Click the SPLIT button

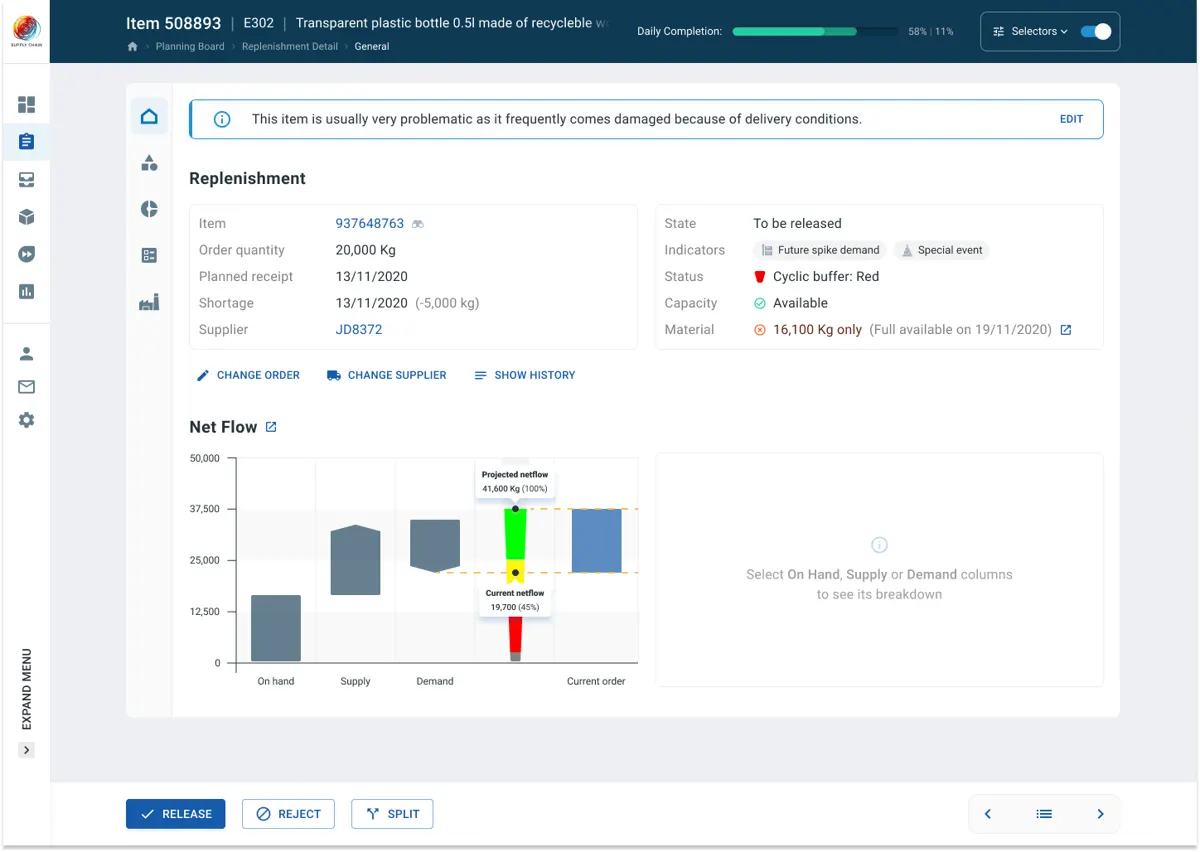tap(392, 814)
